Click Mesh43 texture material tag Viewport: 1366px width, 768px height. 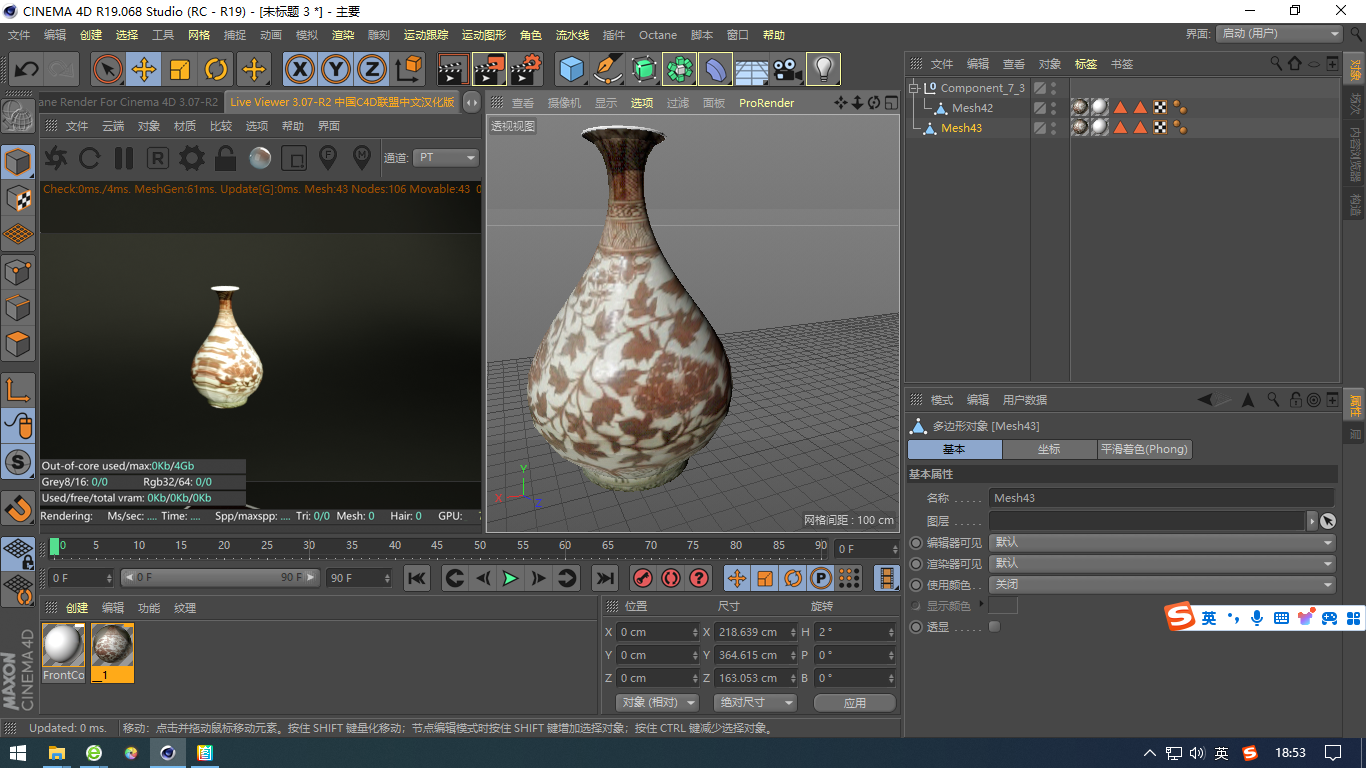tap(1079, 128)
